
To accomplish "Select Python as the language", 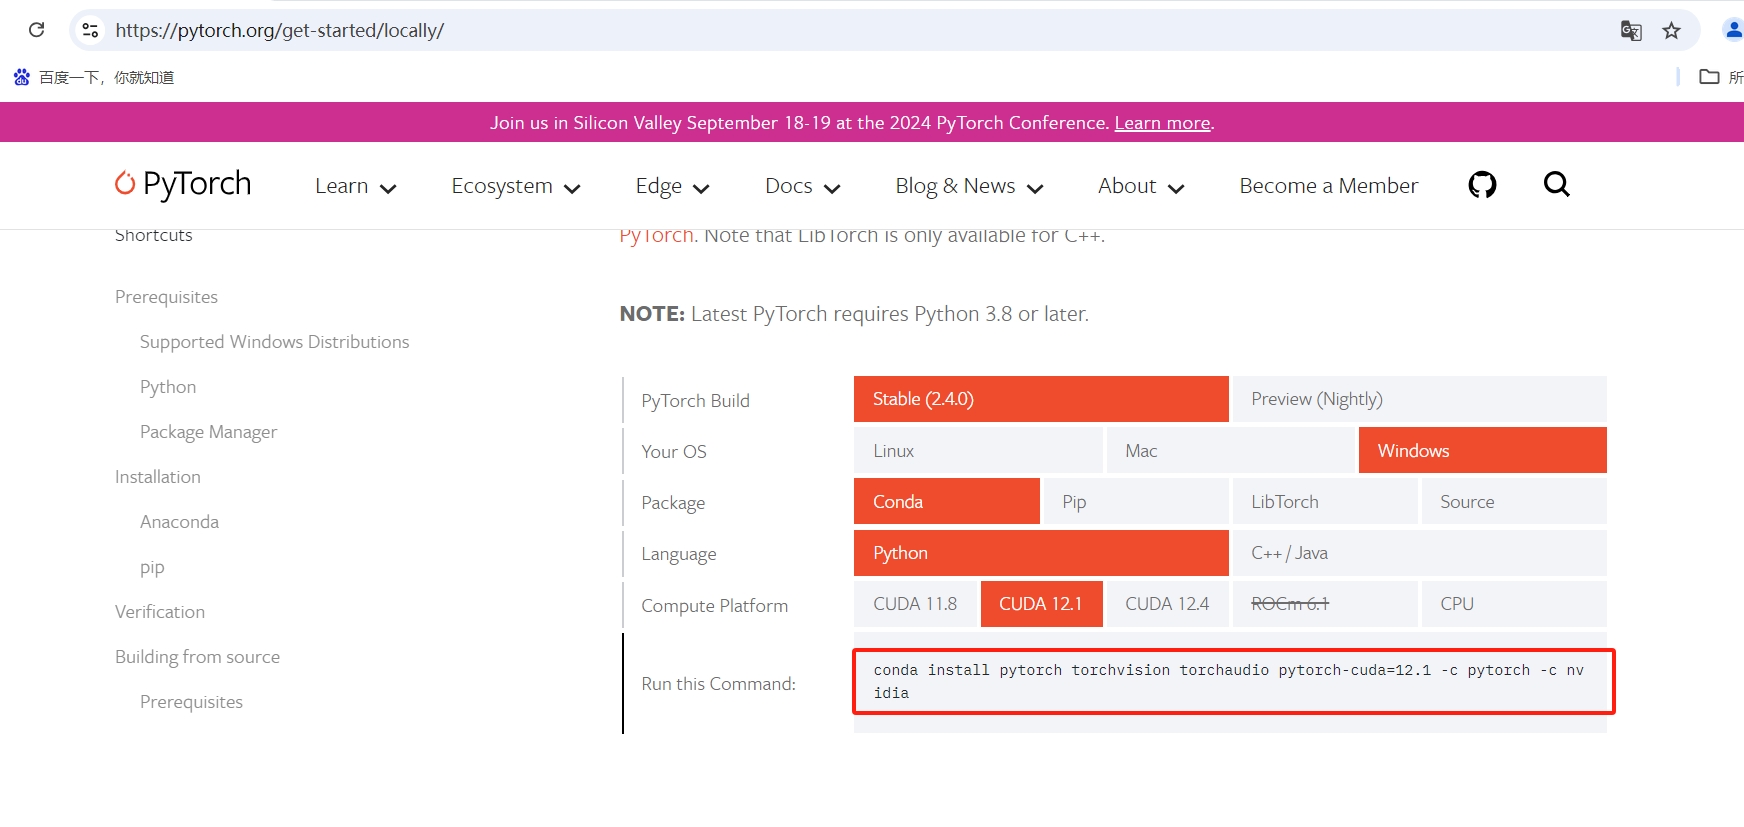I will 1041,553.
